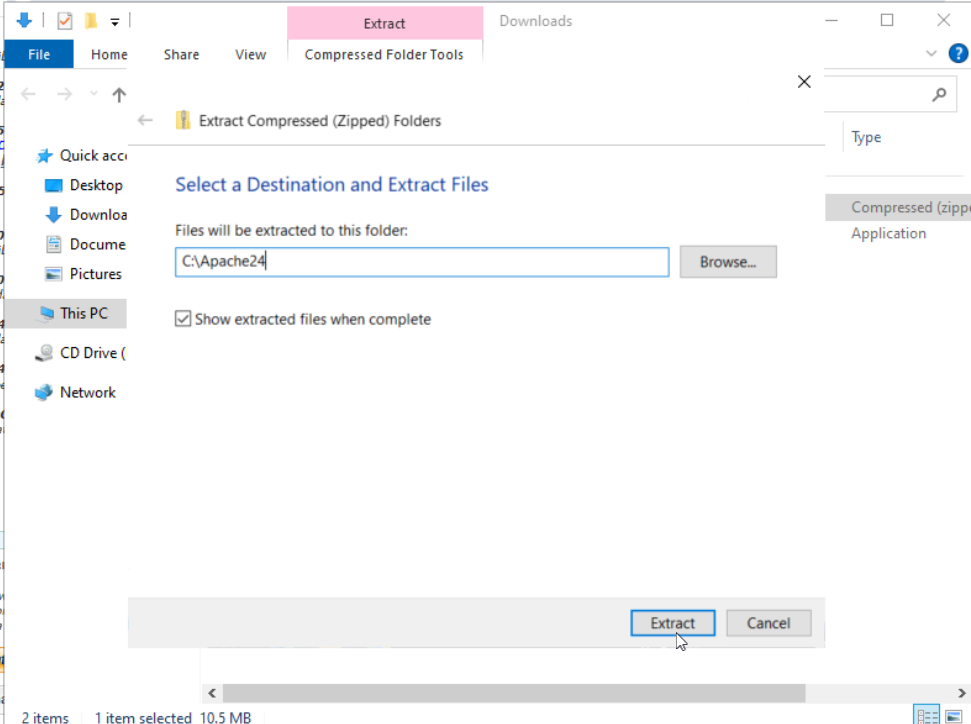971x724 pixels.
Task: Open Explorer help question mark icon
Action: tap(957, 54)
